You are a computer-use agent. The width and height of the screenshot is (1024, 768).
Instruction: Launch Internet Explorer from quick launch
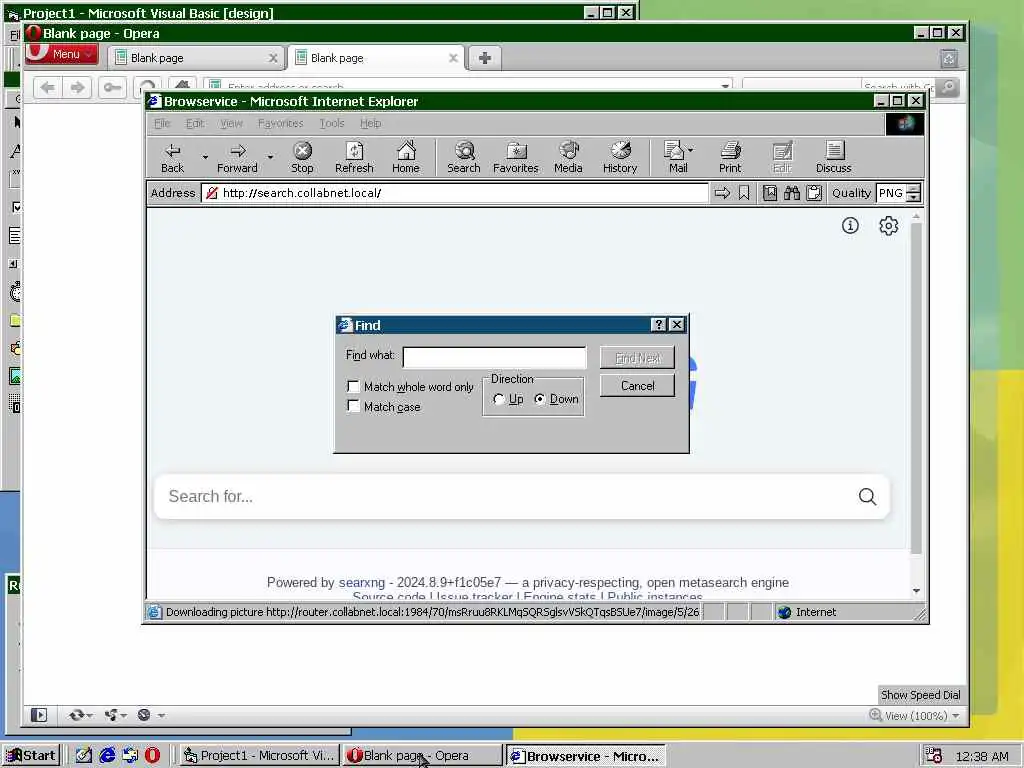pos(107,755)
